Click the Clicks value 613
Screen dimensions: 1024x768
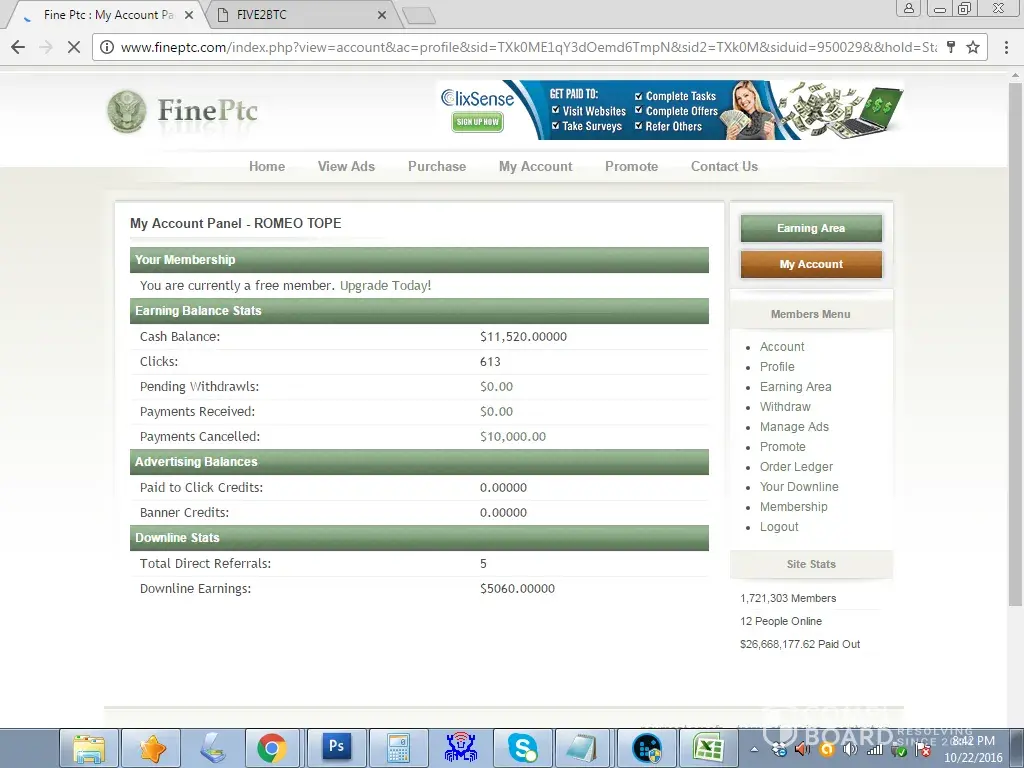[x=490, y=362]
